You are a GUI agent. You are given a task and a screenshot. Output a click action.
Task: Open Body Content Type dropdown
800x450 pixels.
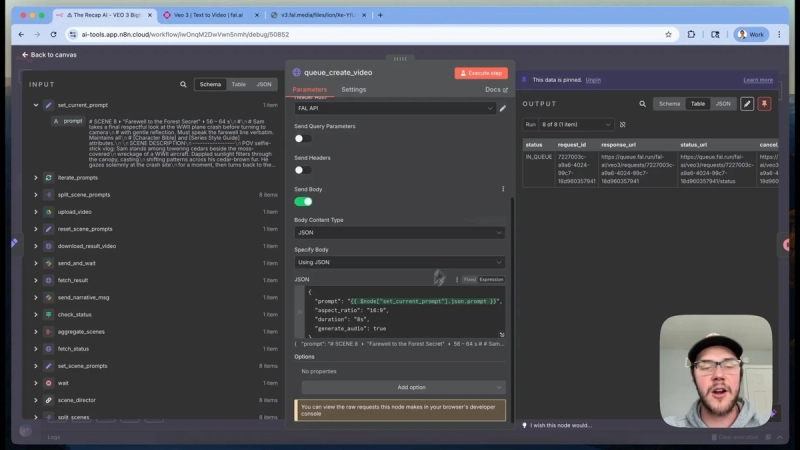pyautogui.click(x=399, y=233)
